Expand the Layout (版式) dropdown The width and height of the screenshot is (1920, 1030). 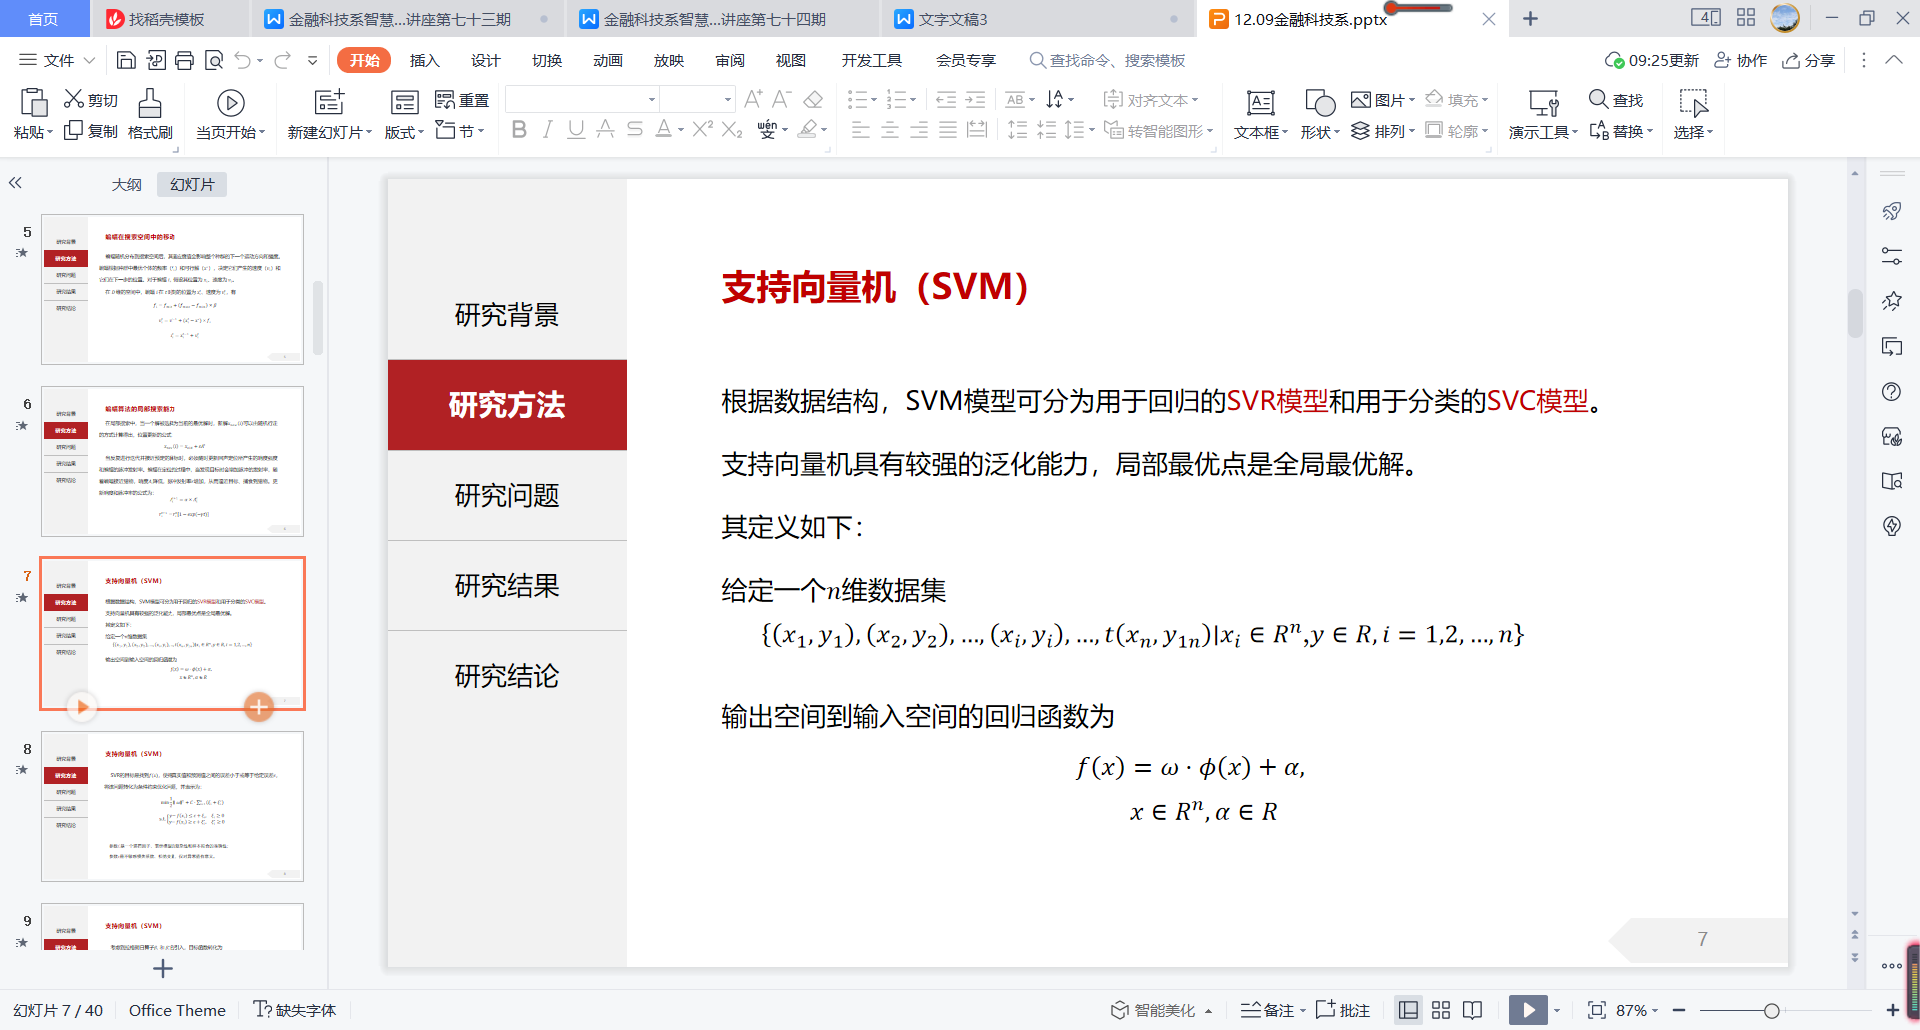click(421, 132)
